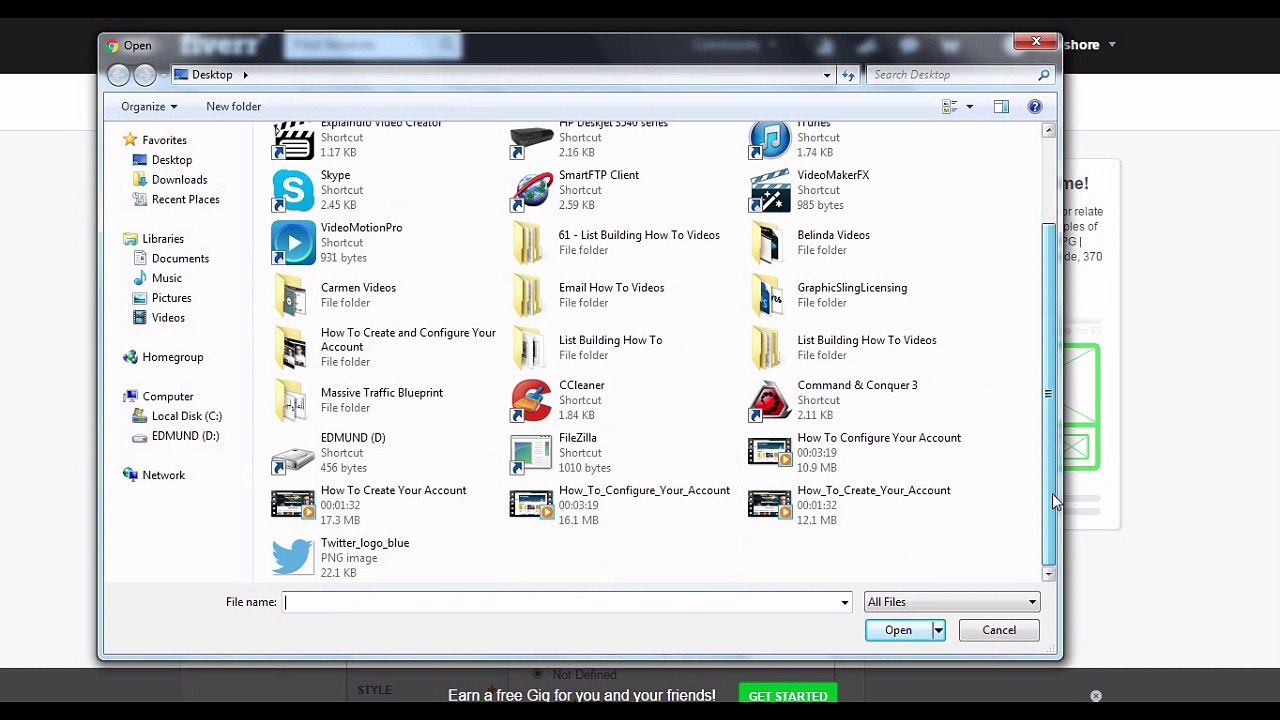This screenshot has height=720, width=1280.
Task: Change the file view layout button
Action: [950, 107]
